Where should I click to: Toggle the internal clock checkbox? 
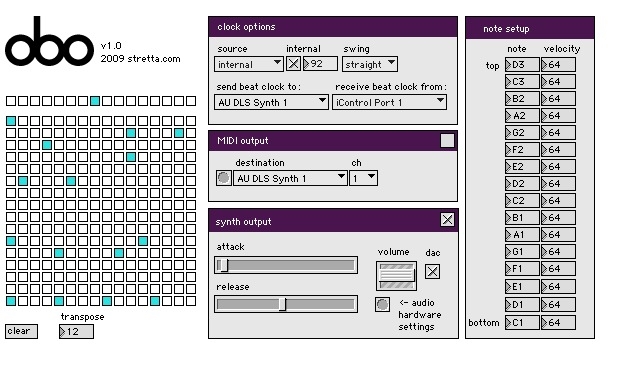(293, 64)
